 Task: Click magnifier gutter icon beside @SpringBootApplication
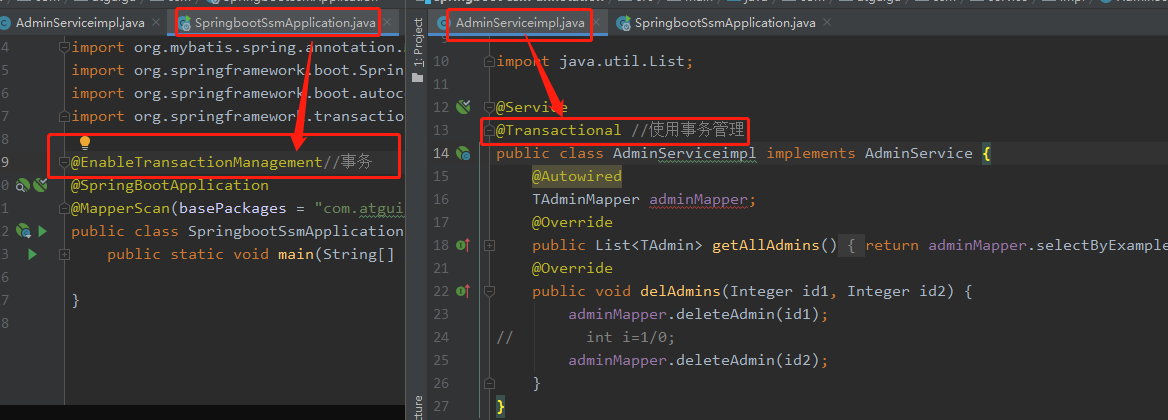[x=24, y=185]
